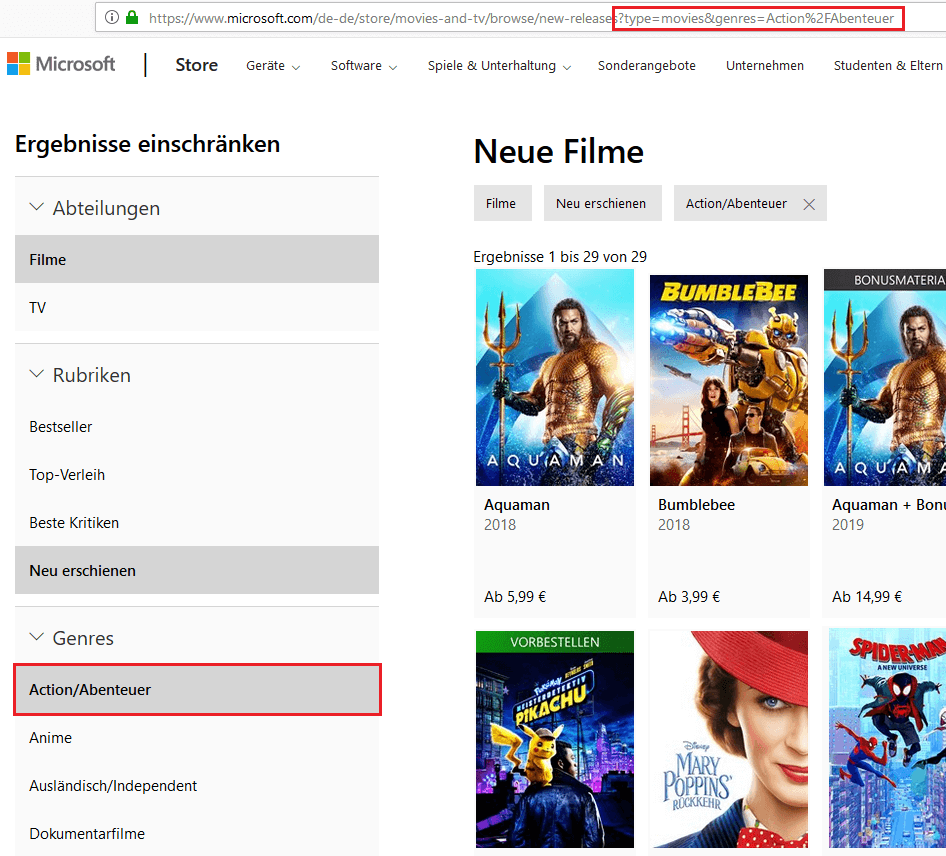This screenshot has height=856, width=946.
Task: Choose the Beste Kritiken category
Action: pyautogui.click(x=197, y=522)
